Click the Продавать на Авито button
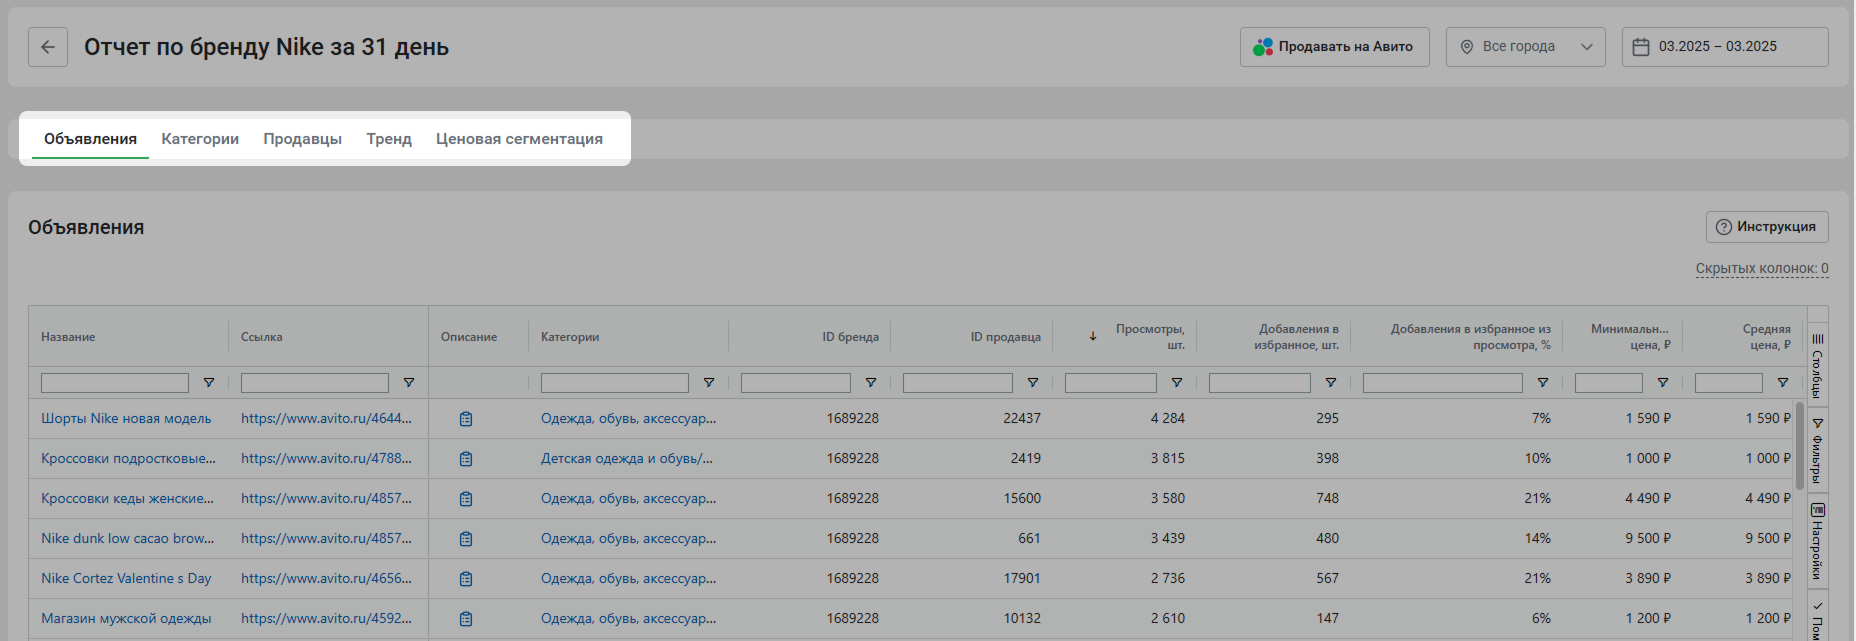1856x641 pixels. pos(1335,47)
